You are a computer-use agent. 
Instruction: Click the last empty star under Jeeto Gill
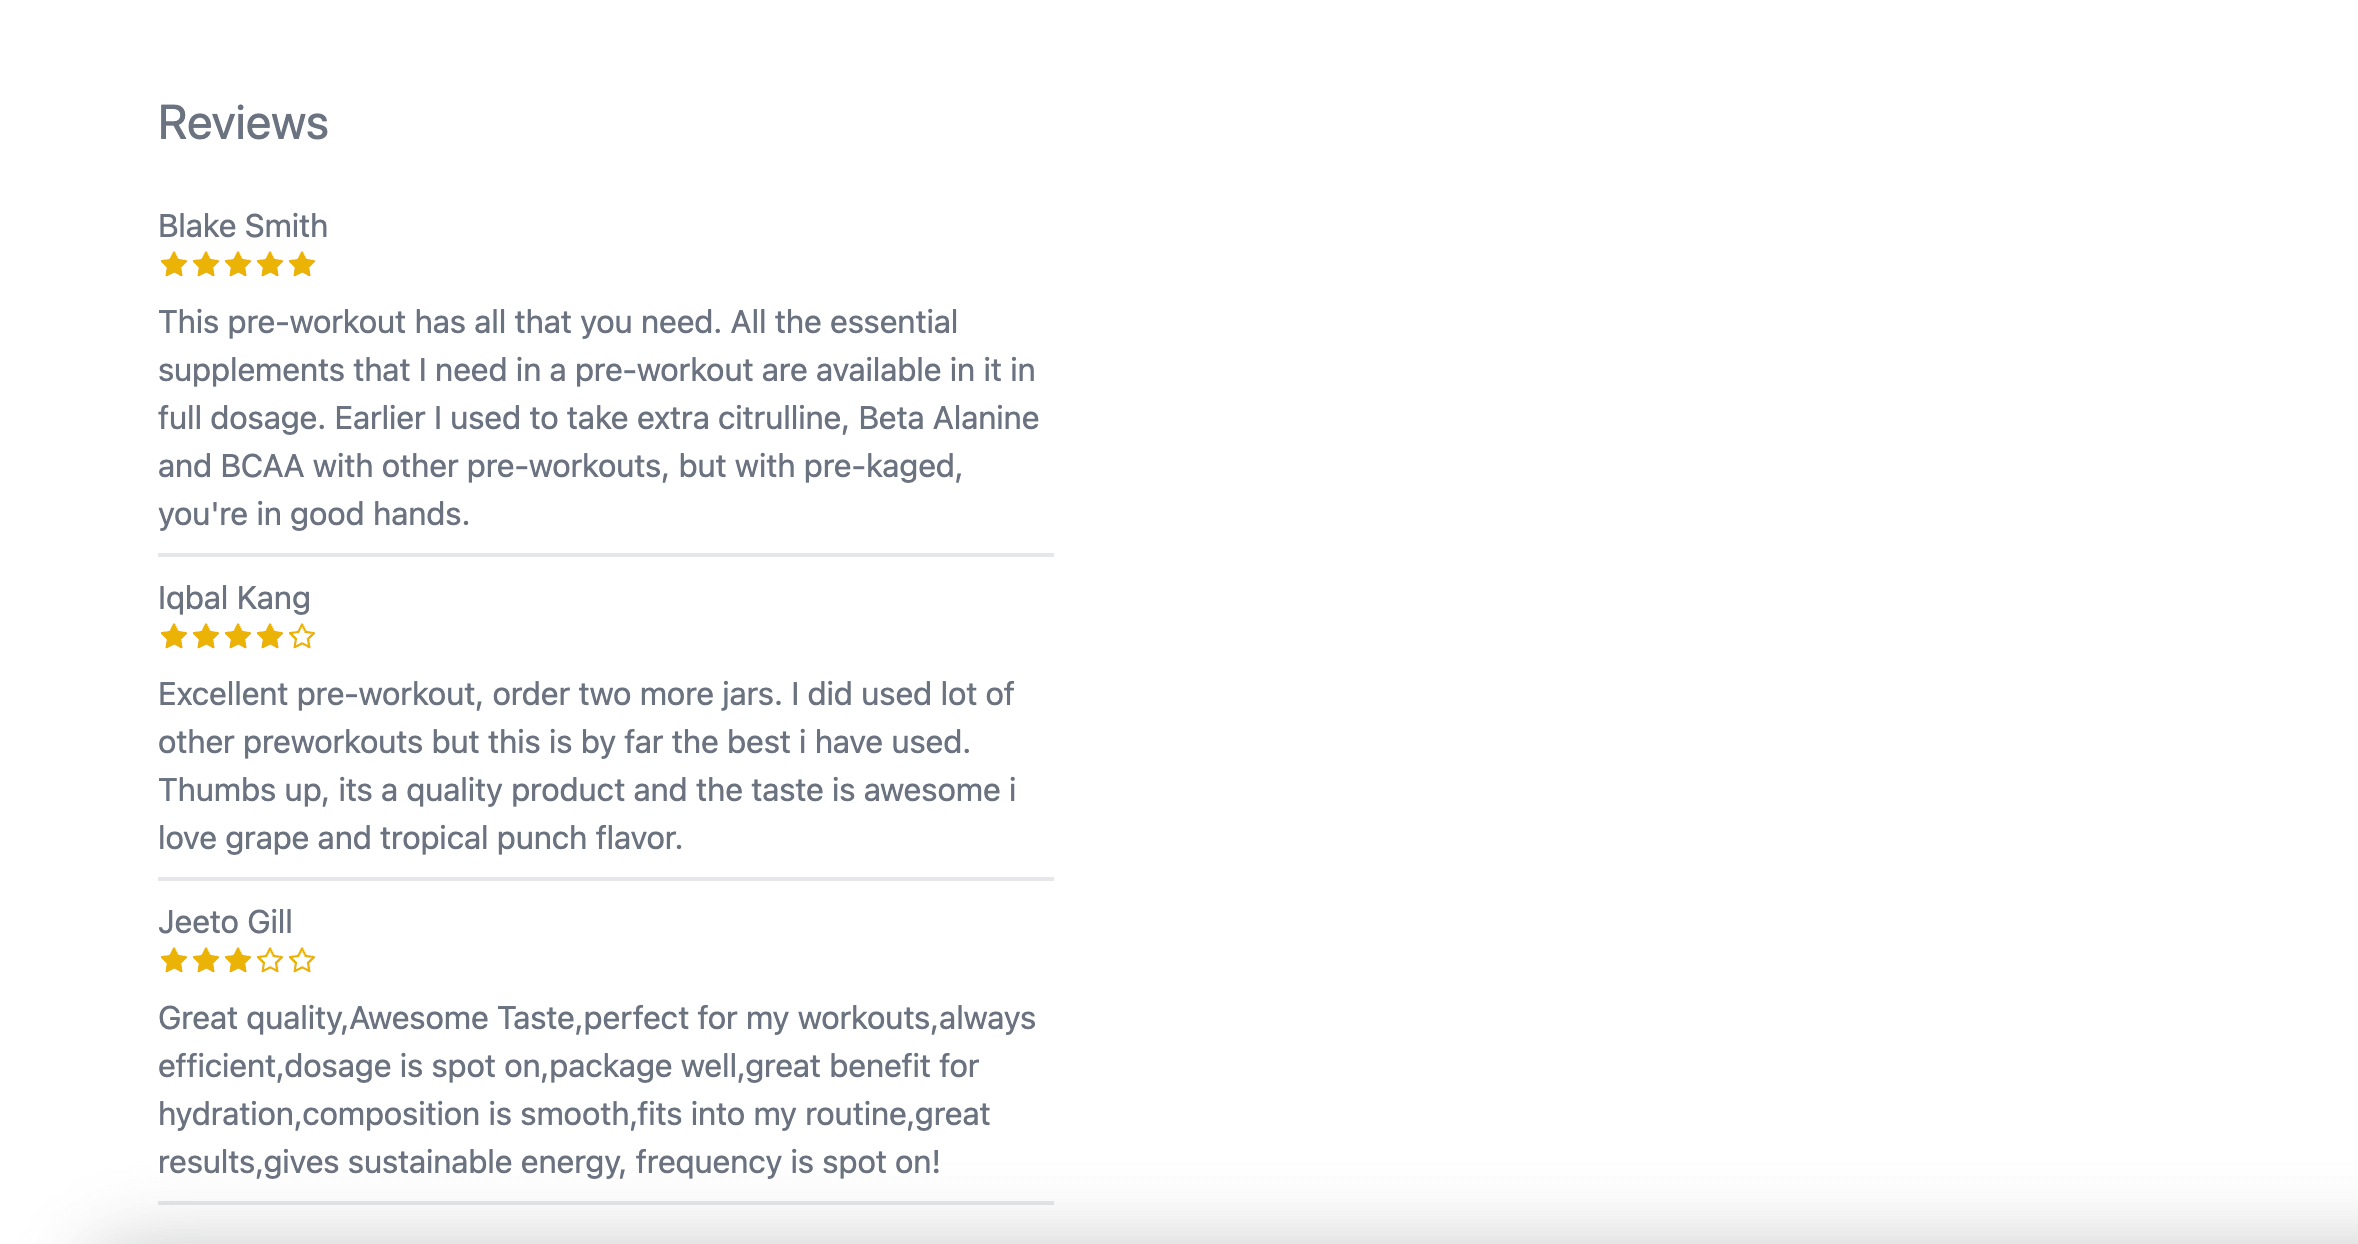coord(302,961)
